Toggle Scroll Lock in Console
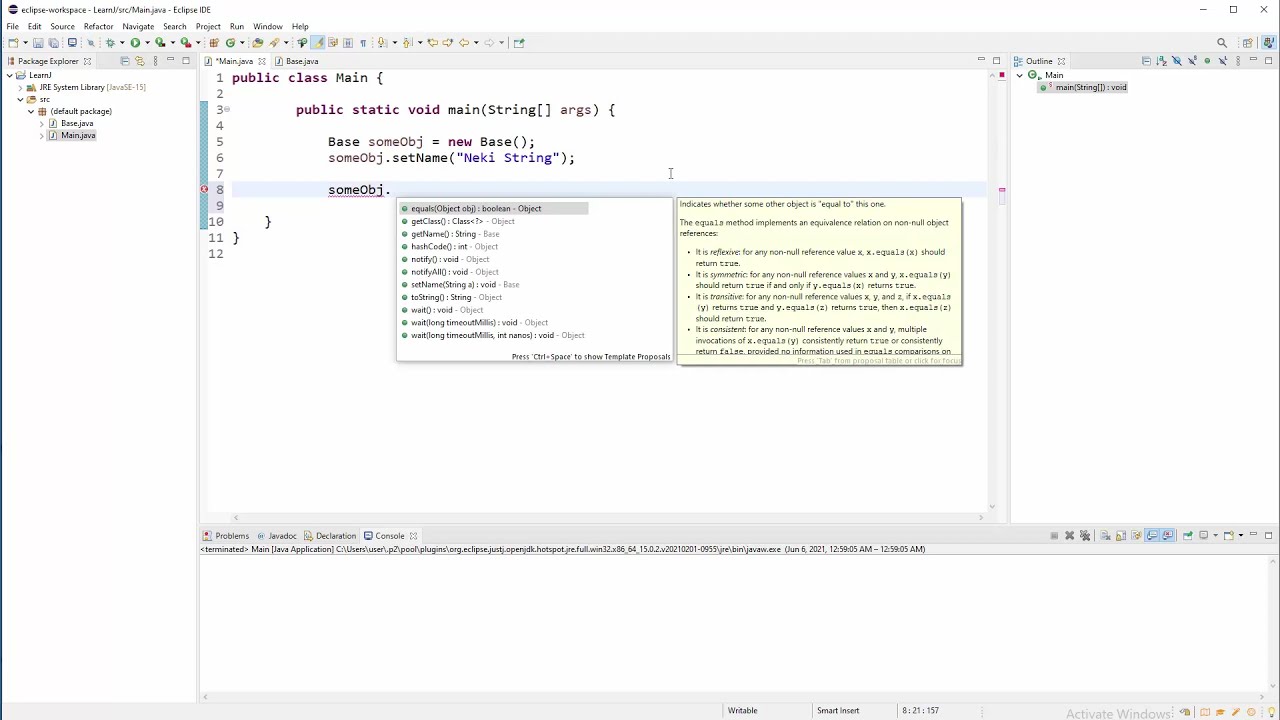This screenshot has width=1280, height=720. tap(1121, 536)
